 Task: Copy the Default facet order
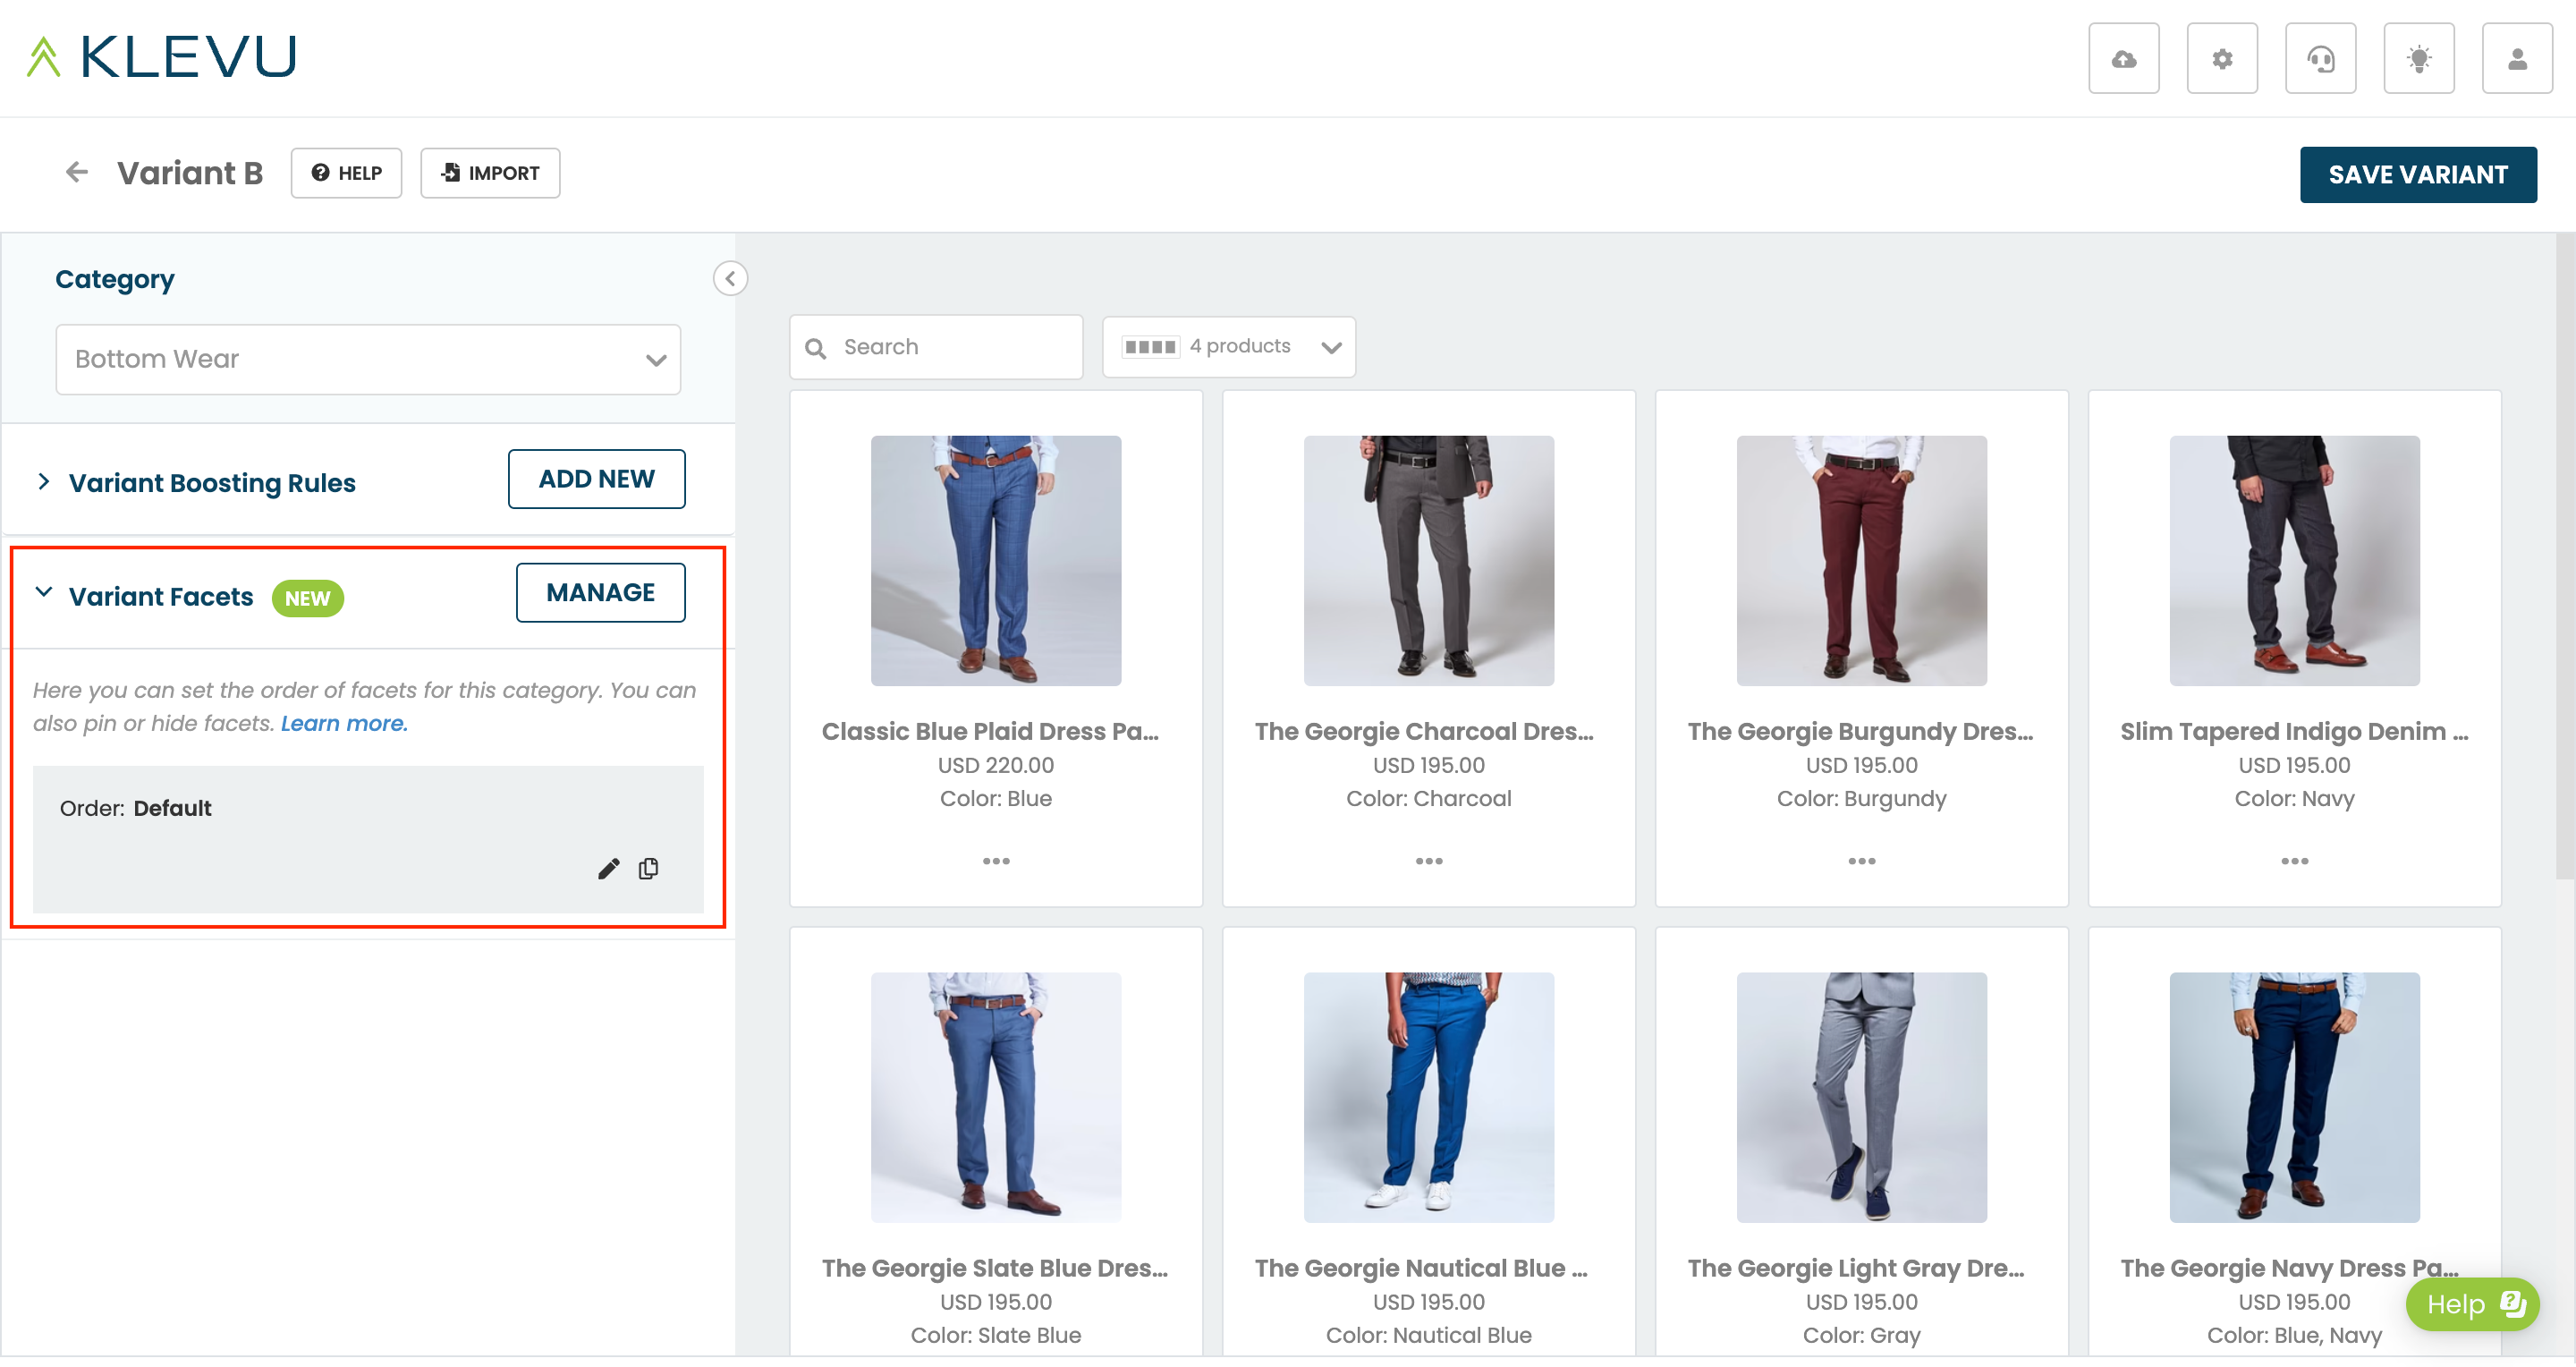click(649, 868)
